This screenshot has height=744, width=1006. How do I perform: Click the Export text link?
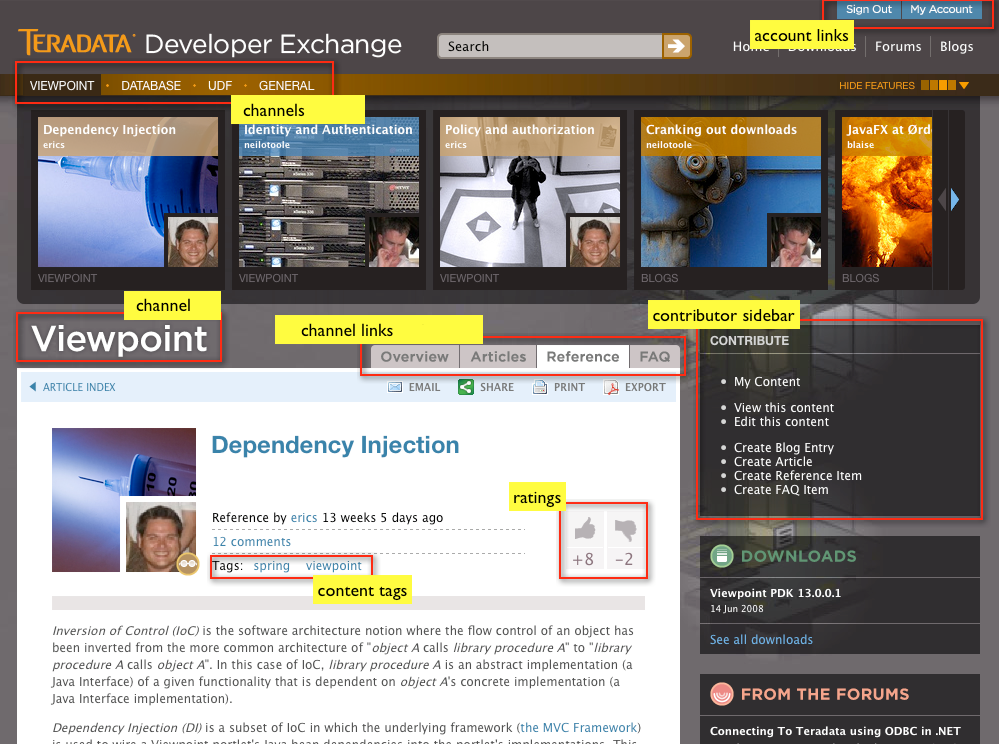(x=645, y=387)
